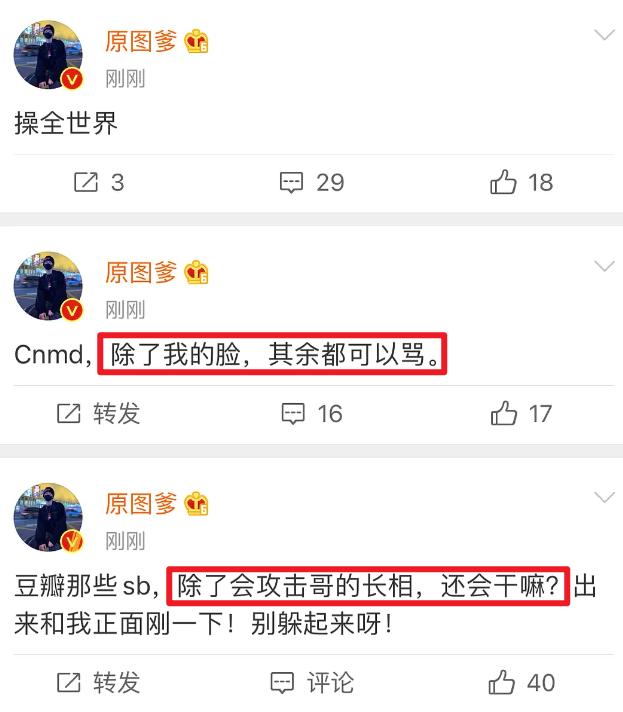The height and width of the screenshot is (712, 623).
Task: Open comments icon showing 16
Action: (293, 414)
